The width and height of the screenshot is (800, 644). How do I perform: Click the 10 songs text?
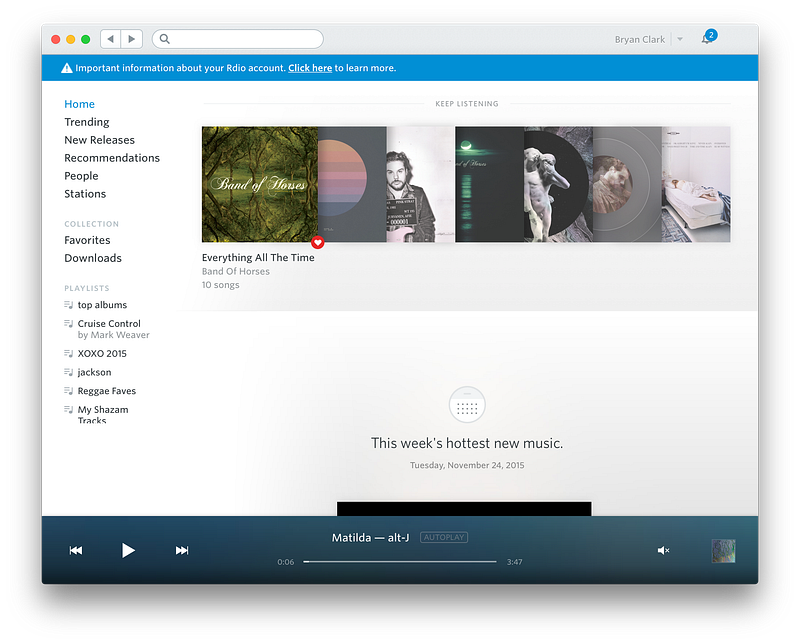tap(220, 285)
